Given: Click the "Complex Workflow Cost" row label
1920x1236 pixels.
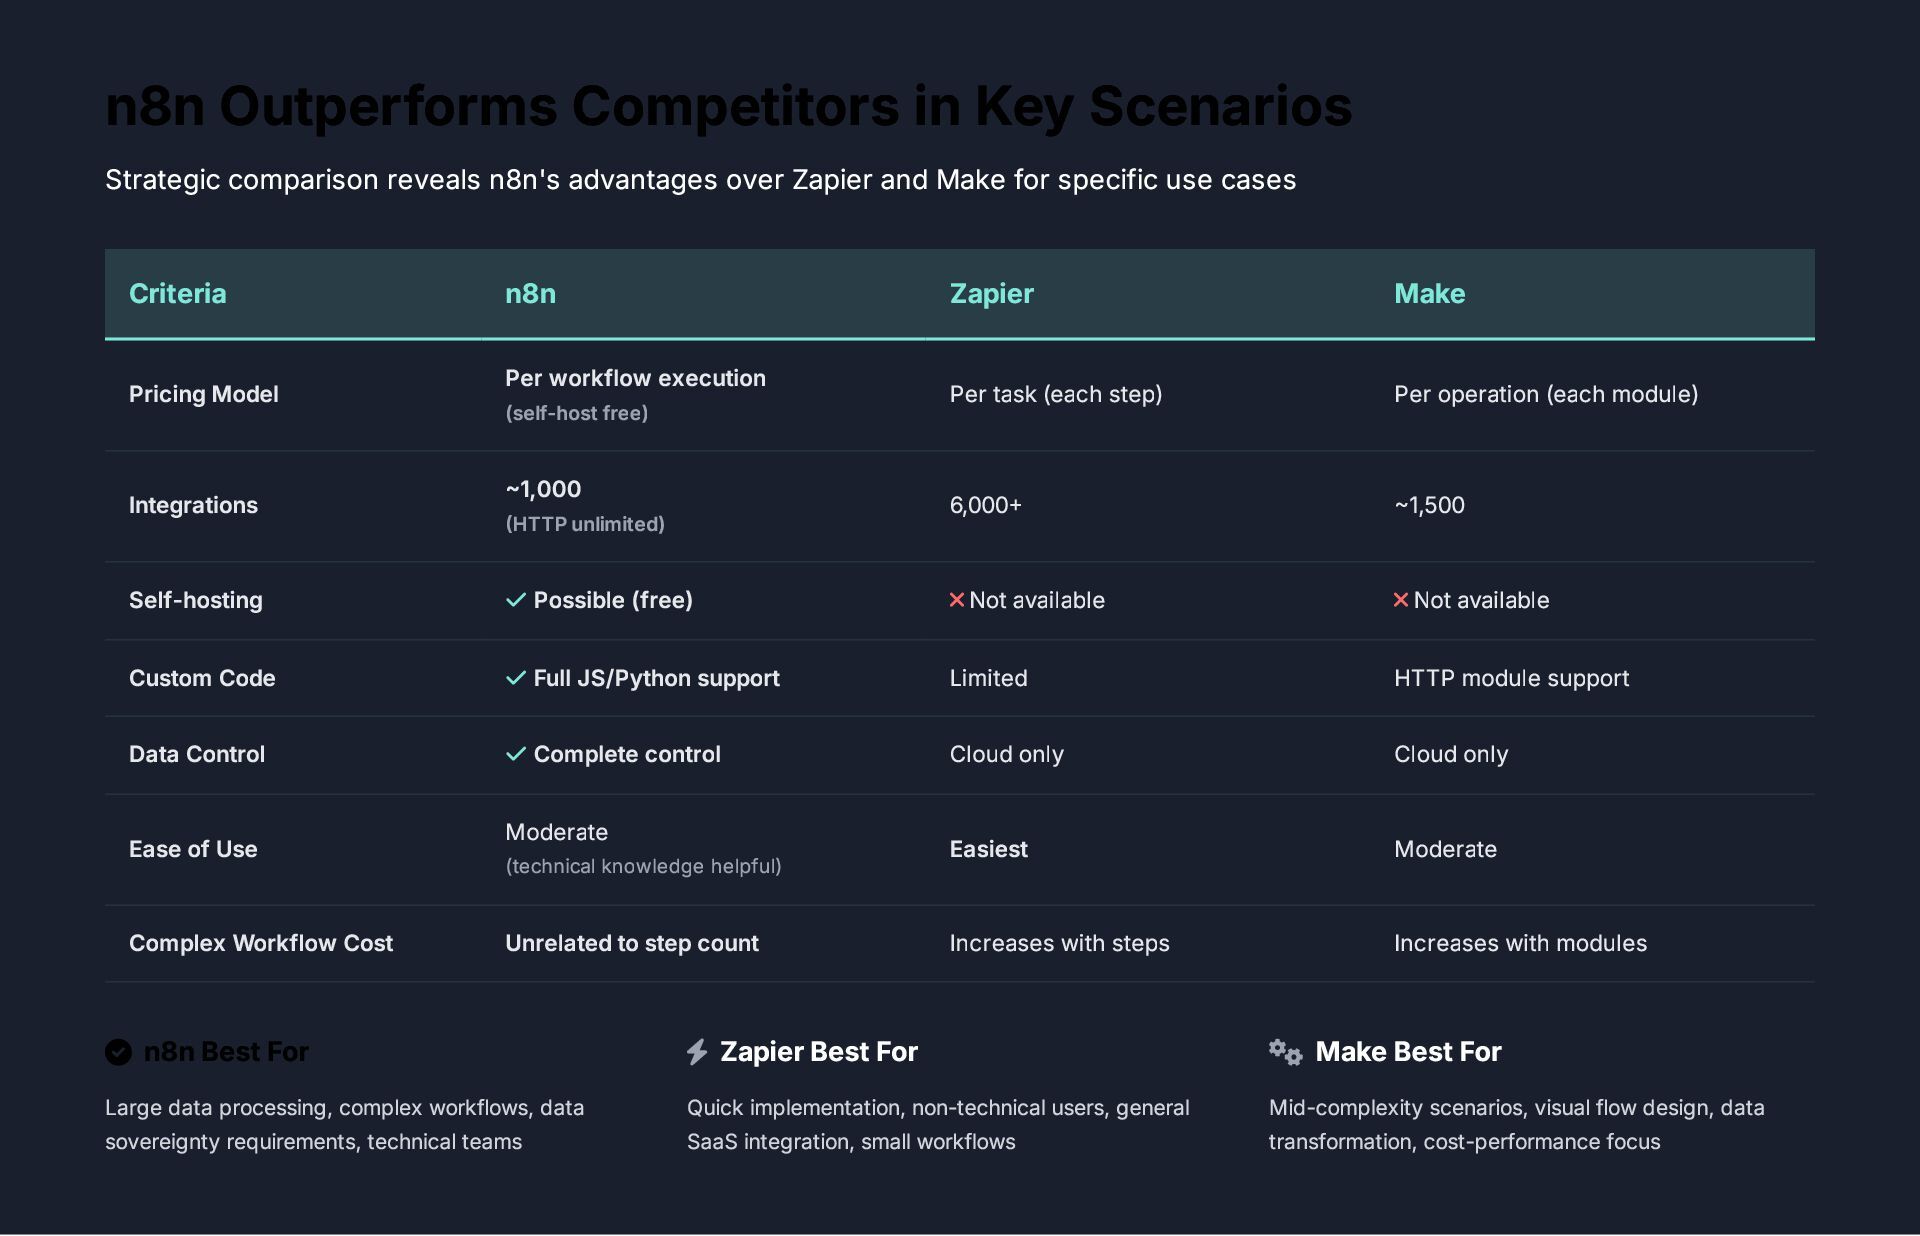Looking at the screenshot, I should [261, 943].
